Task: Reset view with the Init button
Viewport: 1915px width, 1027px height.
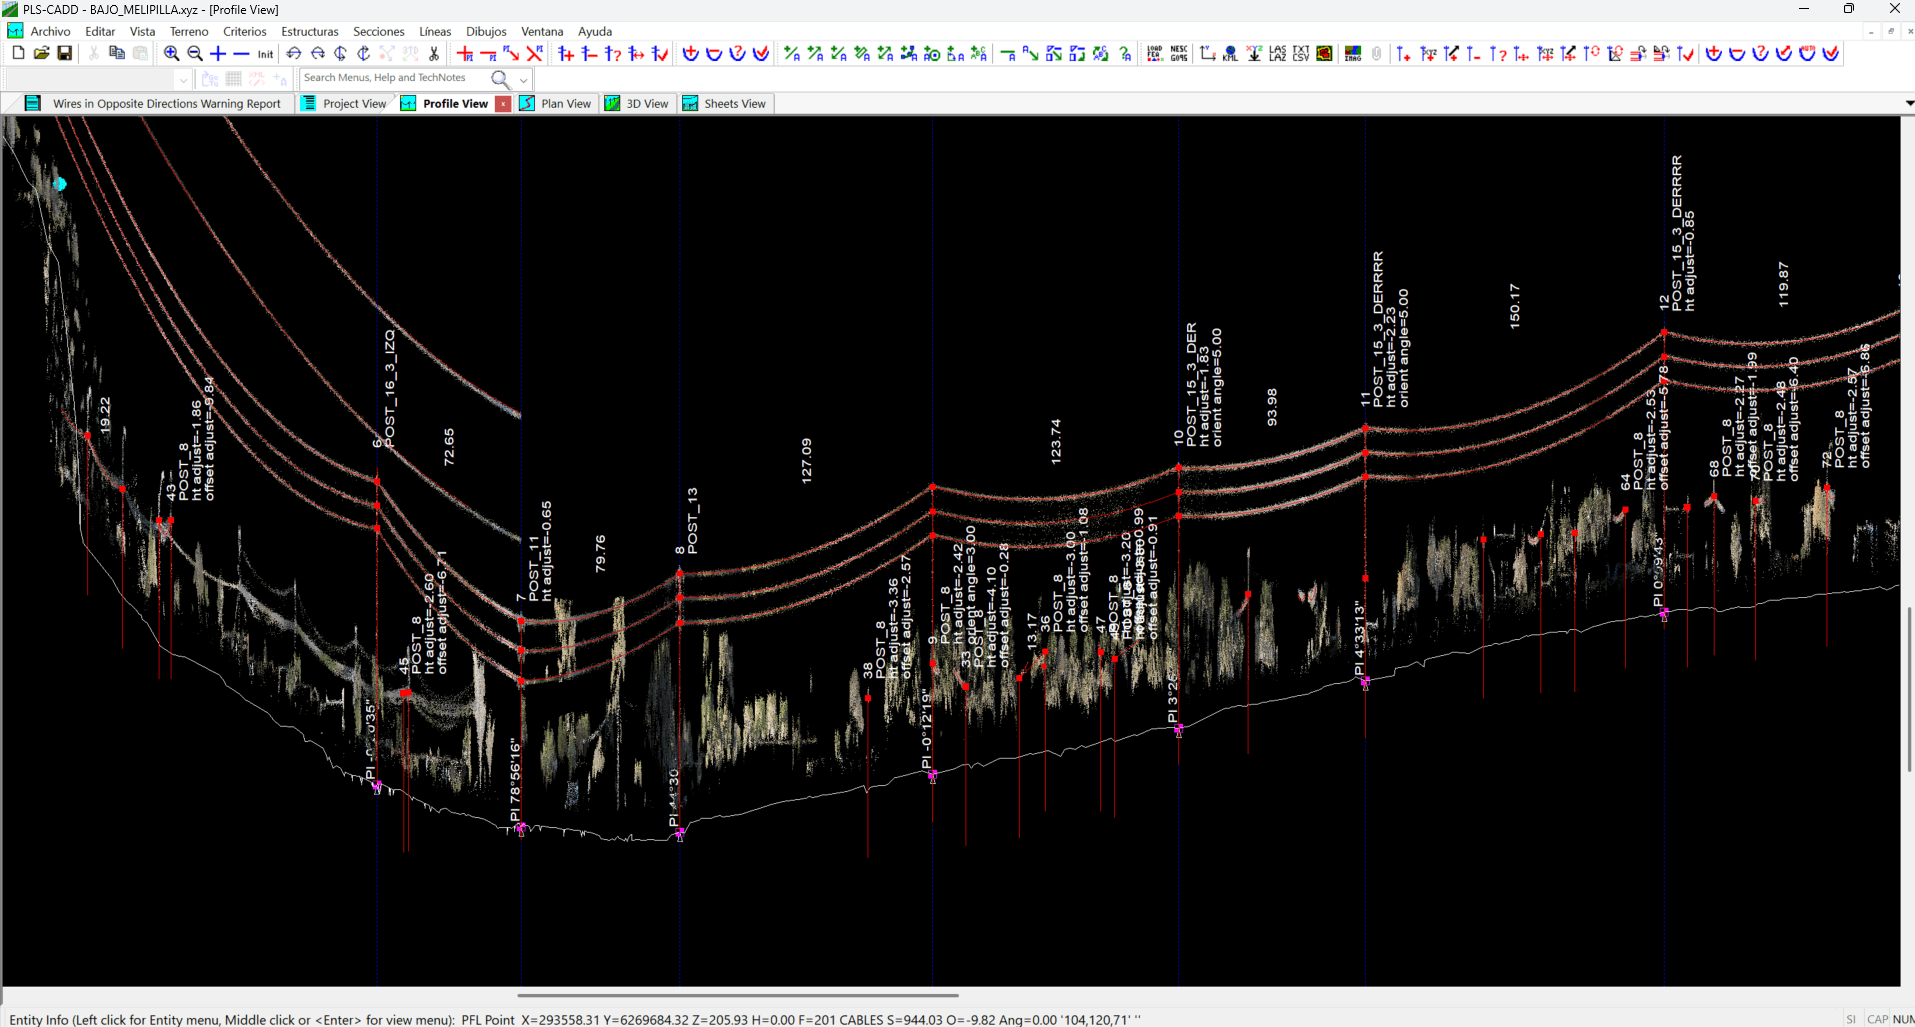Action: [265, 54]
